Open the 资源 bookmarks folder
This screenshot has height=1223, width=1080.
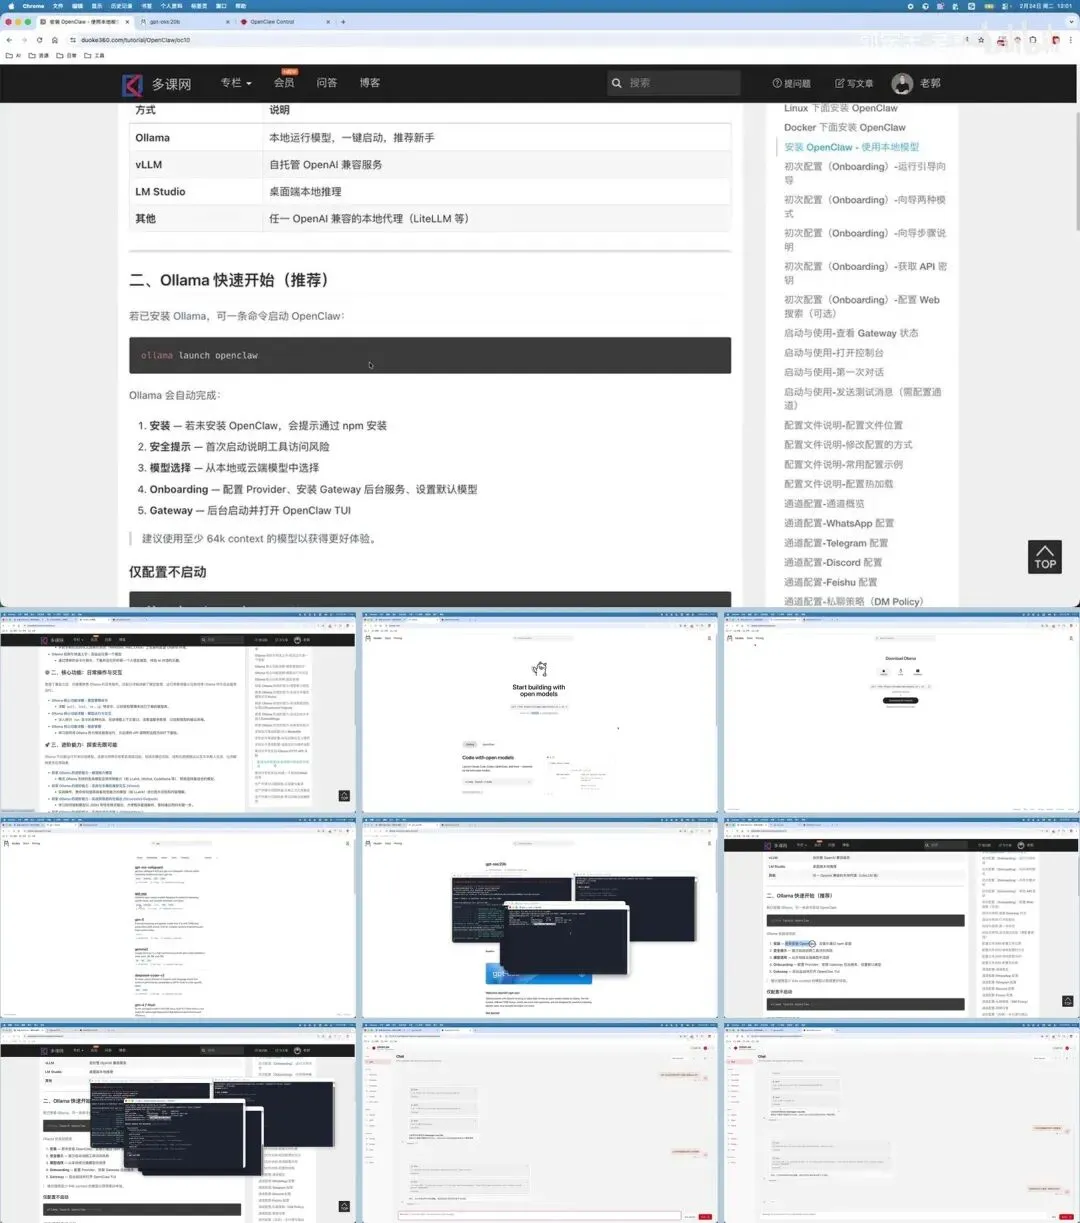tap(39, 55)
